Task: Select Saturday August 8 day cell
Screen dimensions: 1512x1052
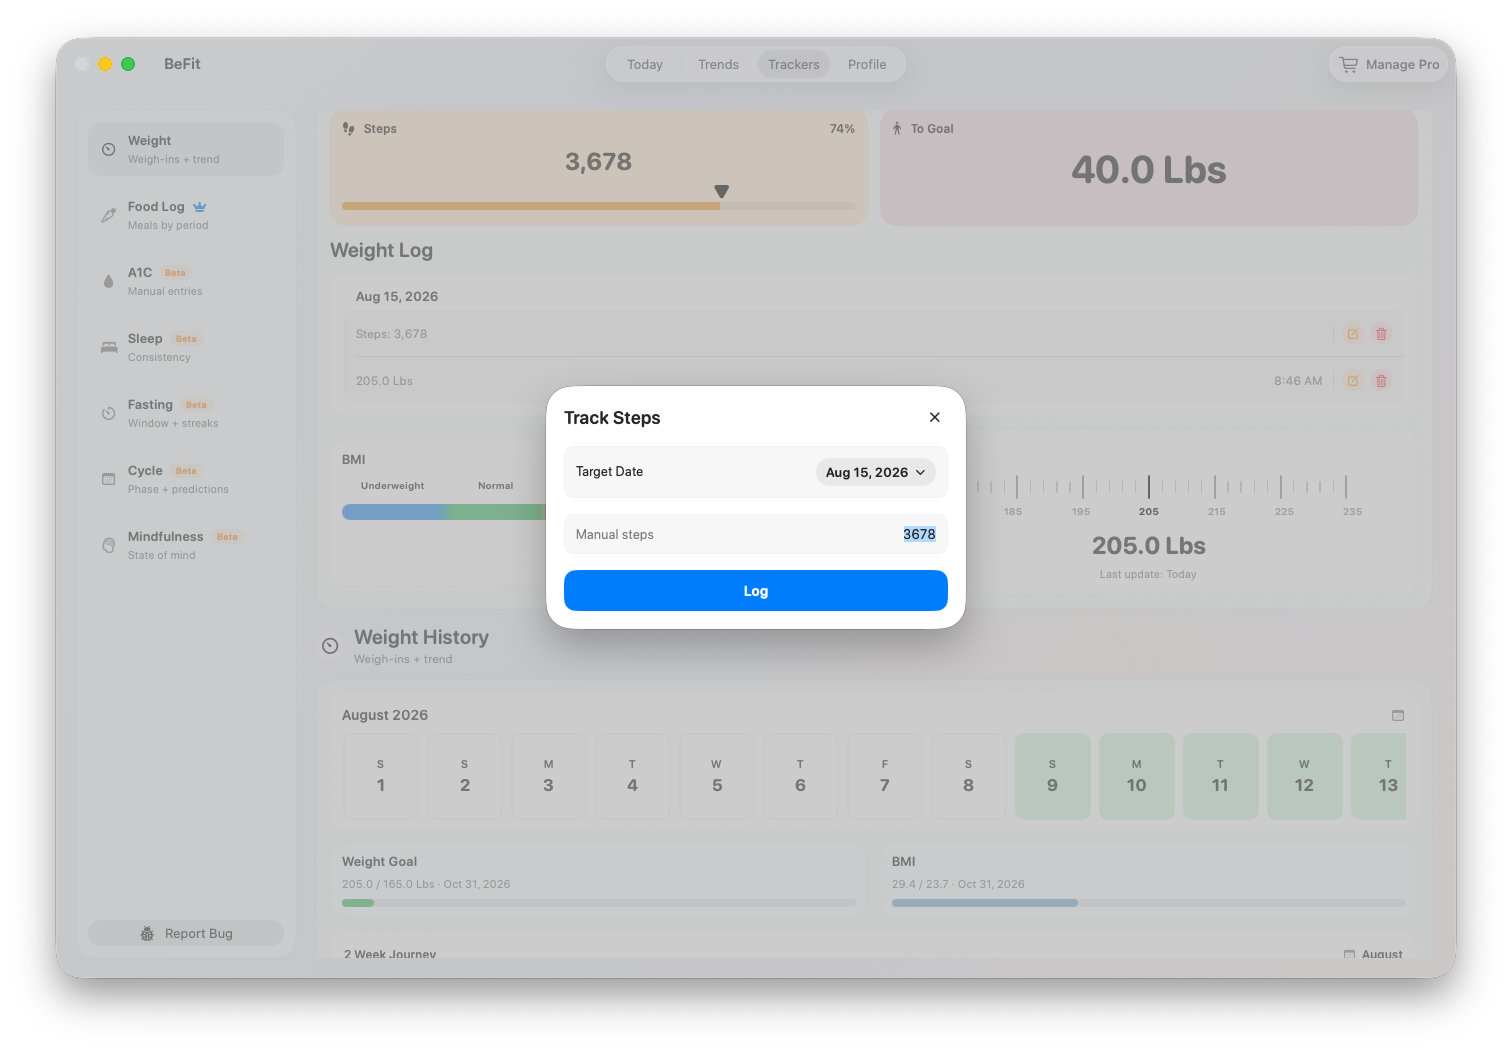Action: (x=969, y=776)
